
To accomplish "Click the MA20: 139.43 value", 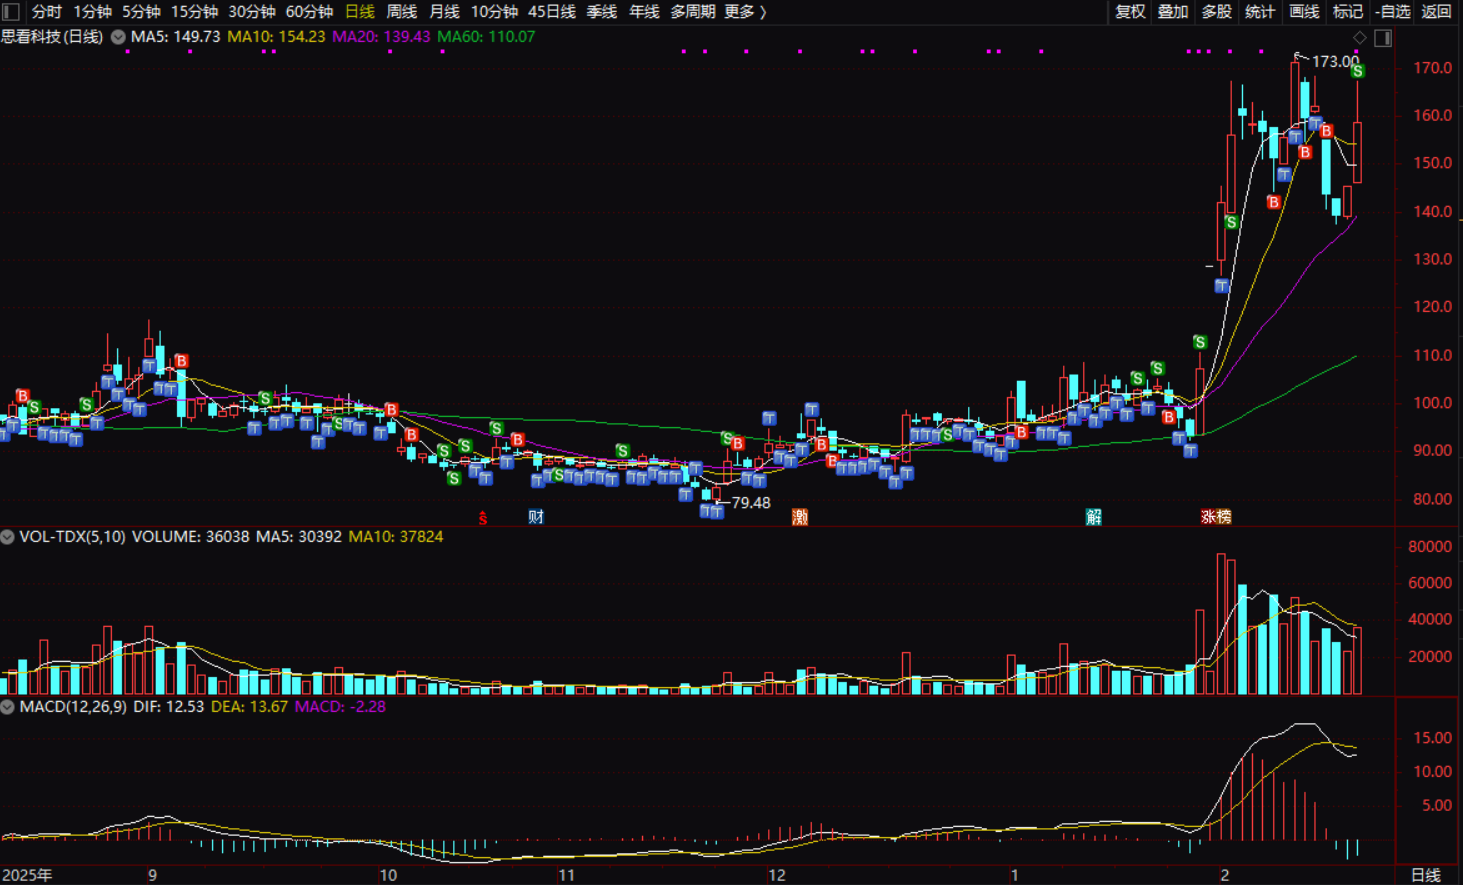I will [x=381, y=37].
